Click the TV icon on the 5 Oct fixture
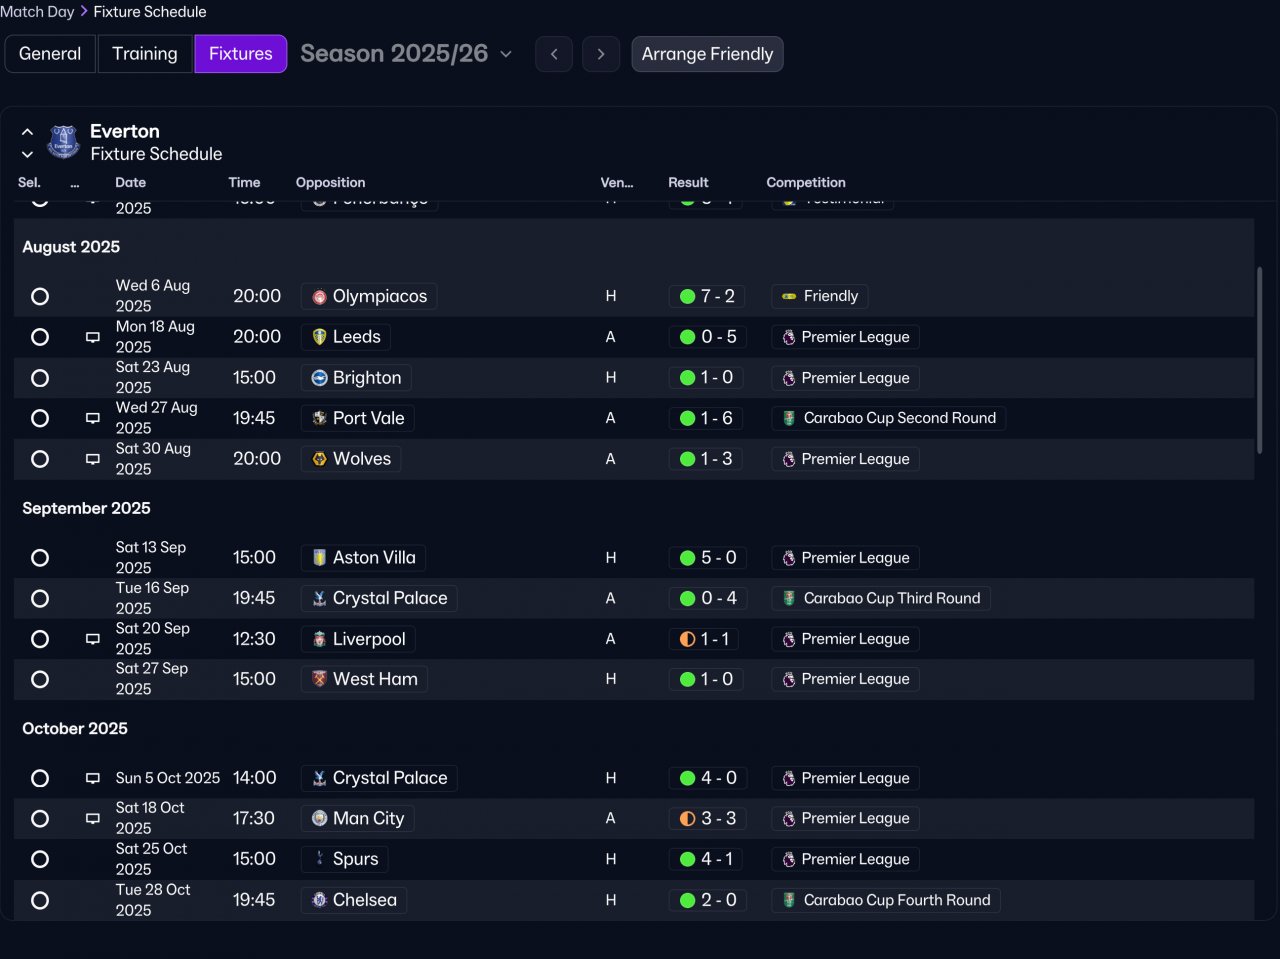This screenshot has height=959, width=1280. pyautogui.click(x=93, y=778)
